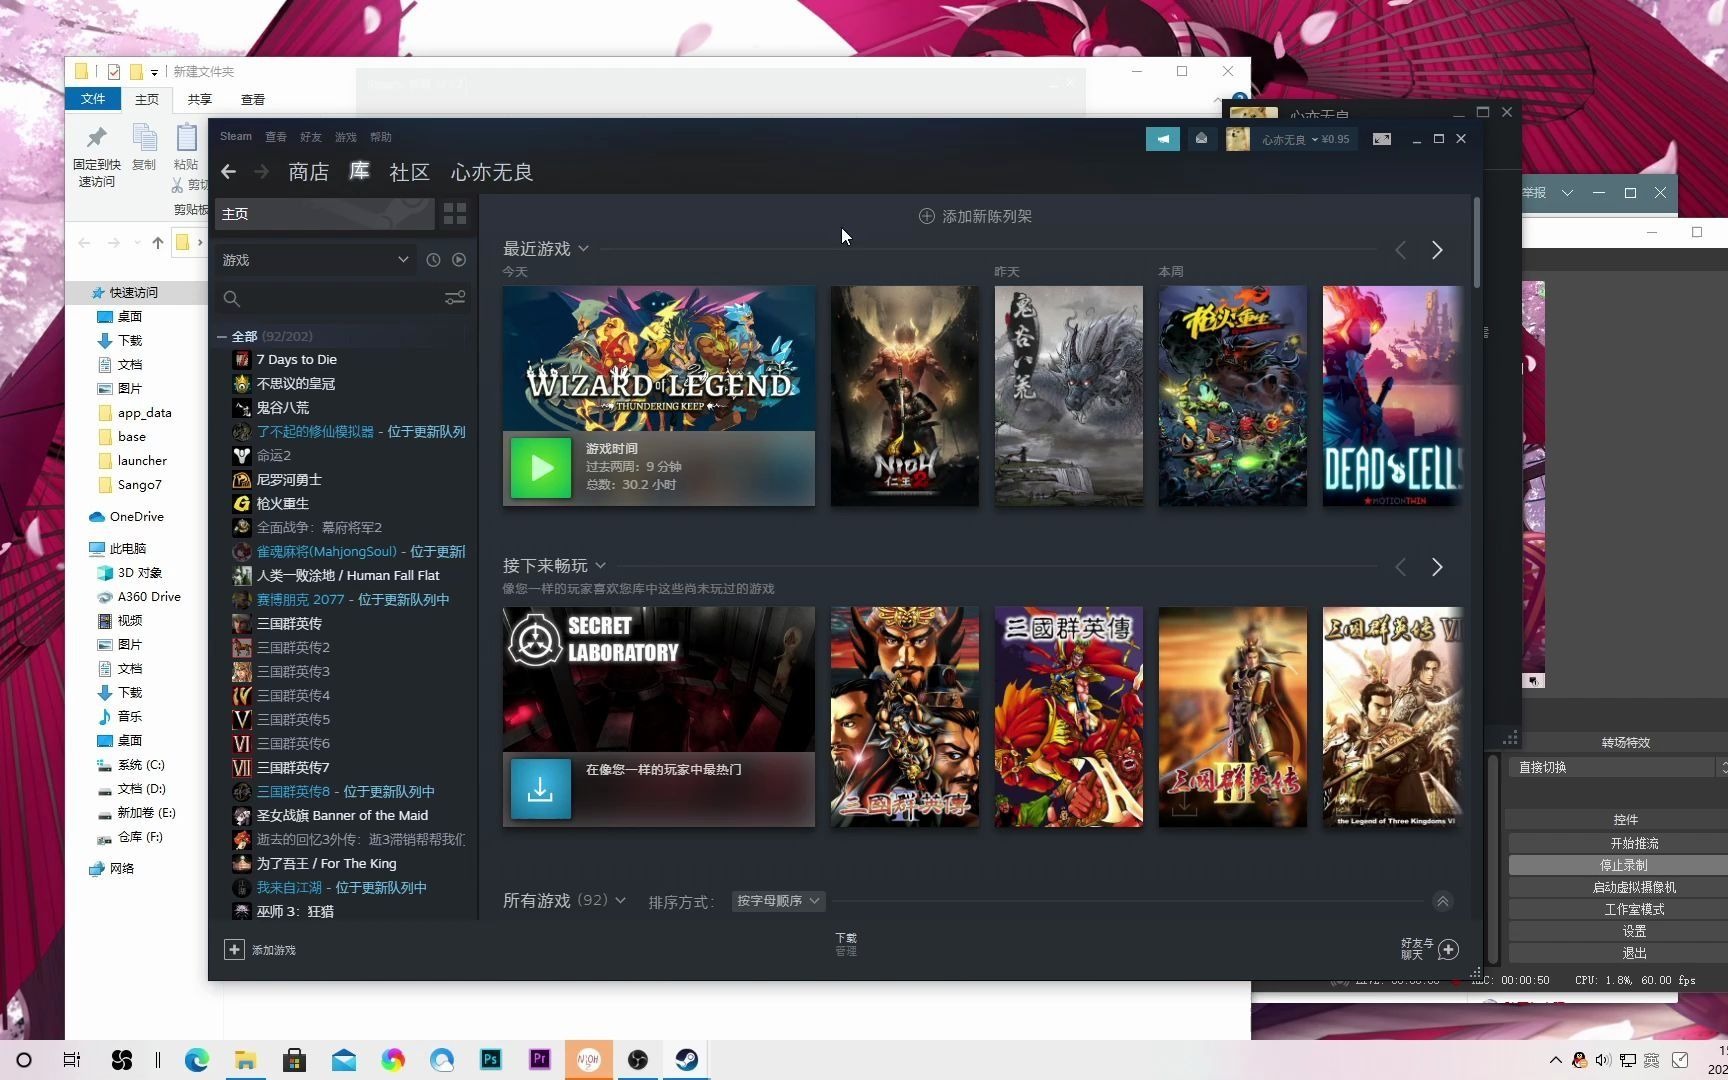Expand recent games shelf dropdown
The height and width of the screenshot is (1080, 1728).
pyautogui.click(x=583, y=248)
